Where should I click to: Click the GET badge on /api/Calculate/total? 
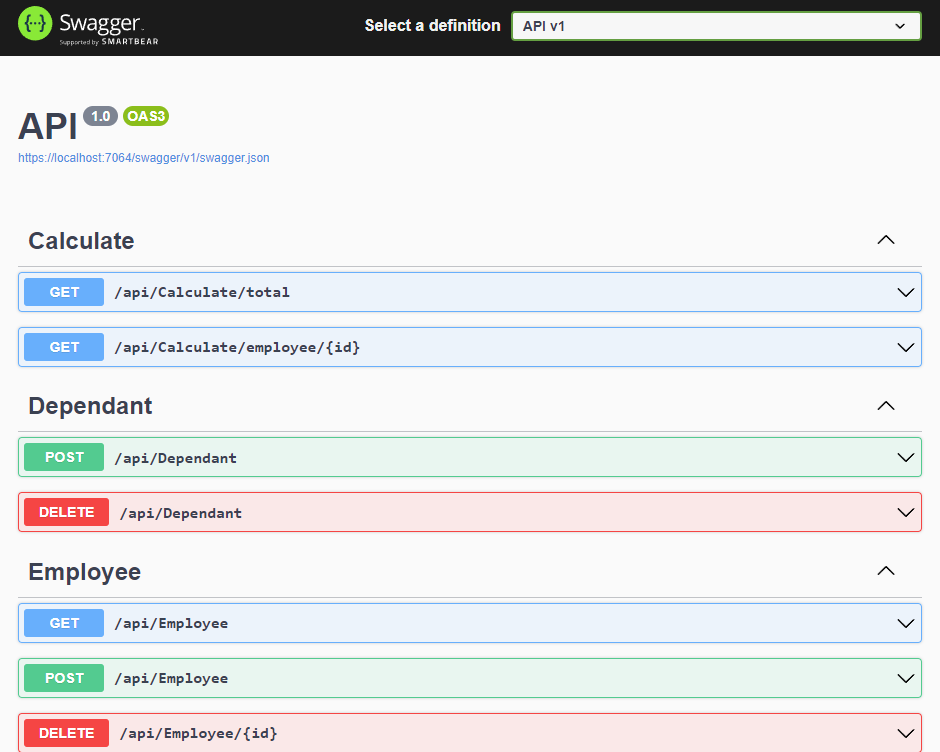[x=63, y=291]
